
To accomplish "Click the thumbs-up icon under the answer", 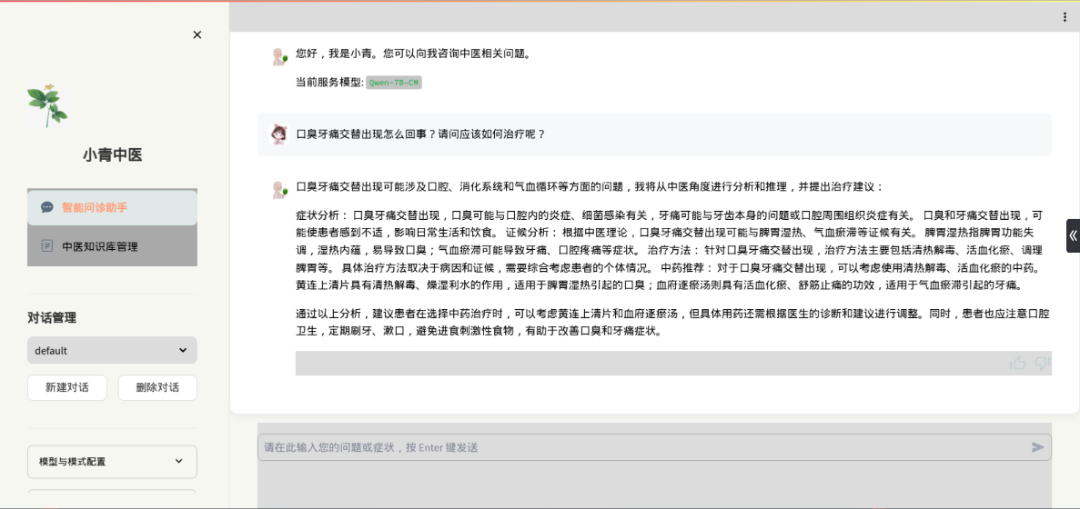I will [1018, 363].
